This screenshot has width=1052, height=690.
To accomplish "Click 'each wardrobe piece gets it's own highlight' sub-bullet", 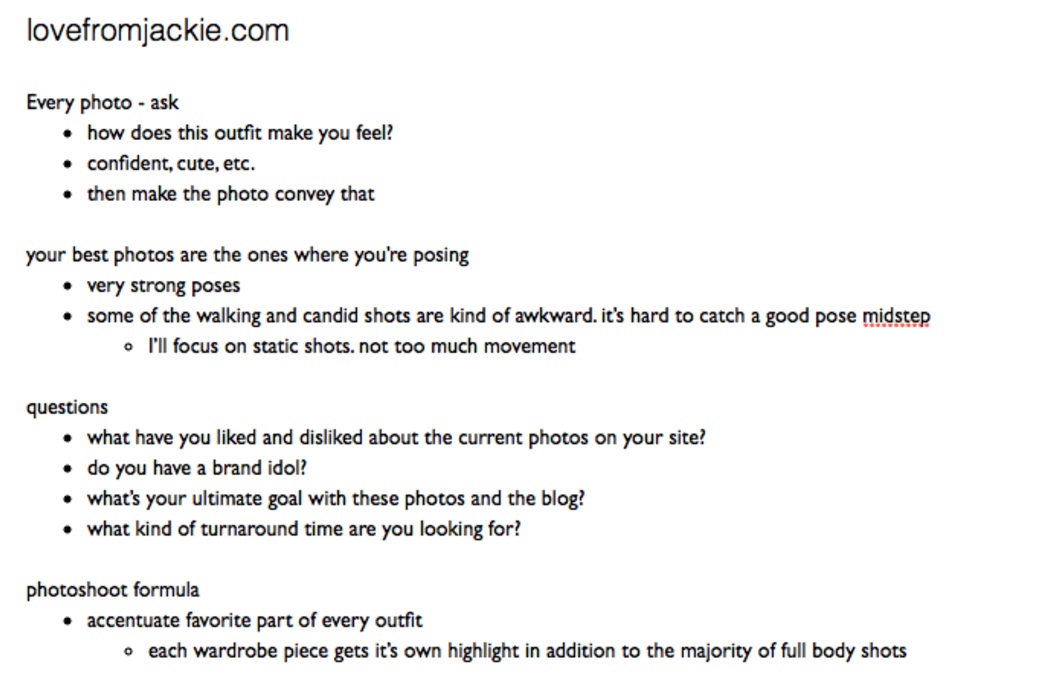I will [x=527, y=651].
